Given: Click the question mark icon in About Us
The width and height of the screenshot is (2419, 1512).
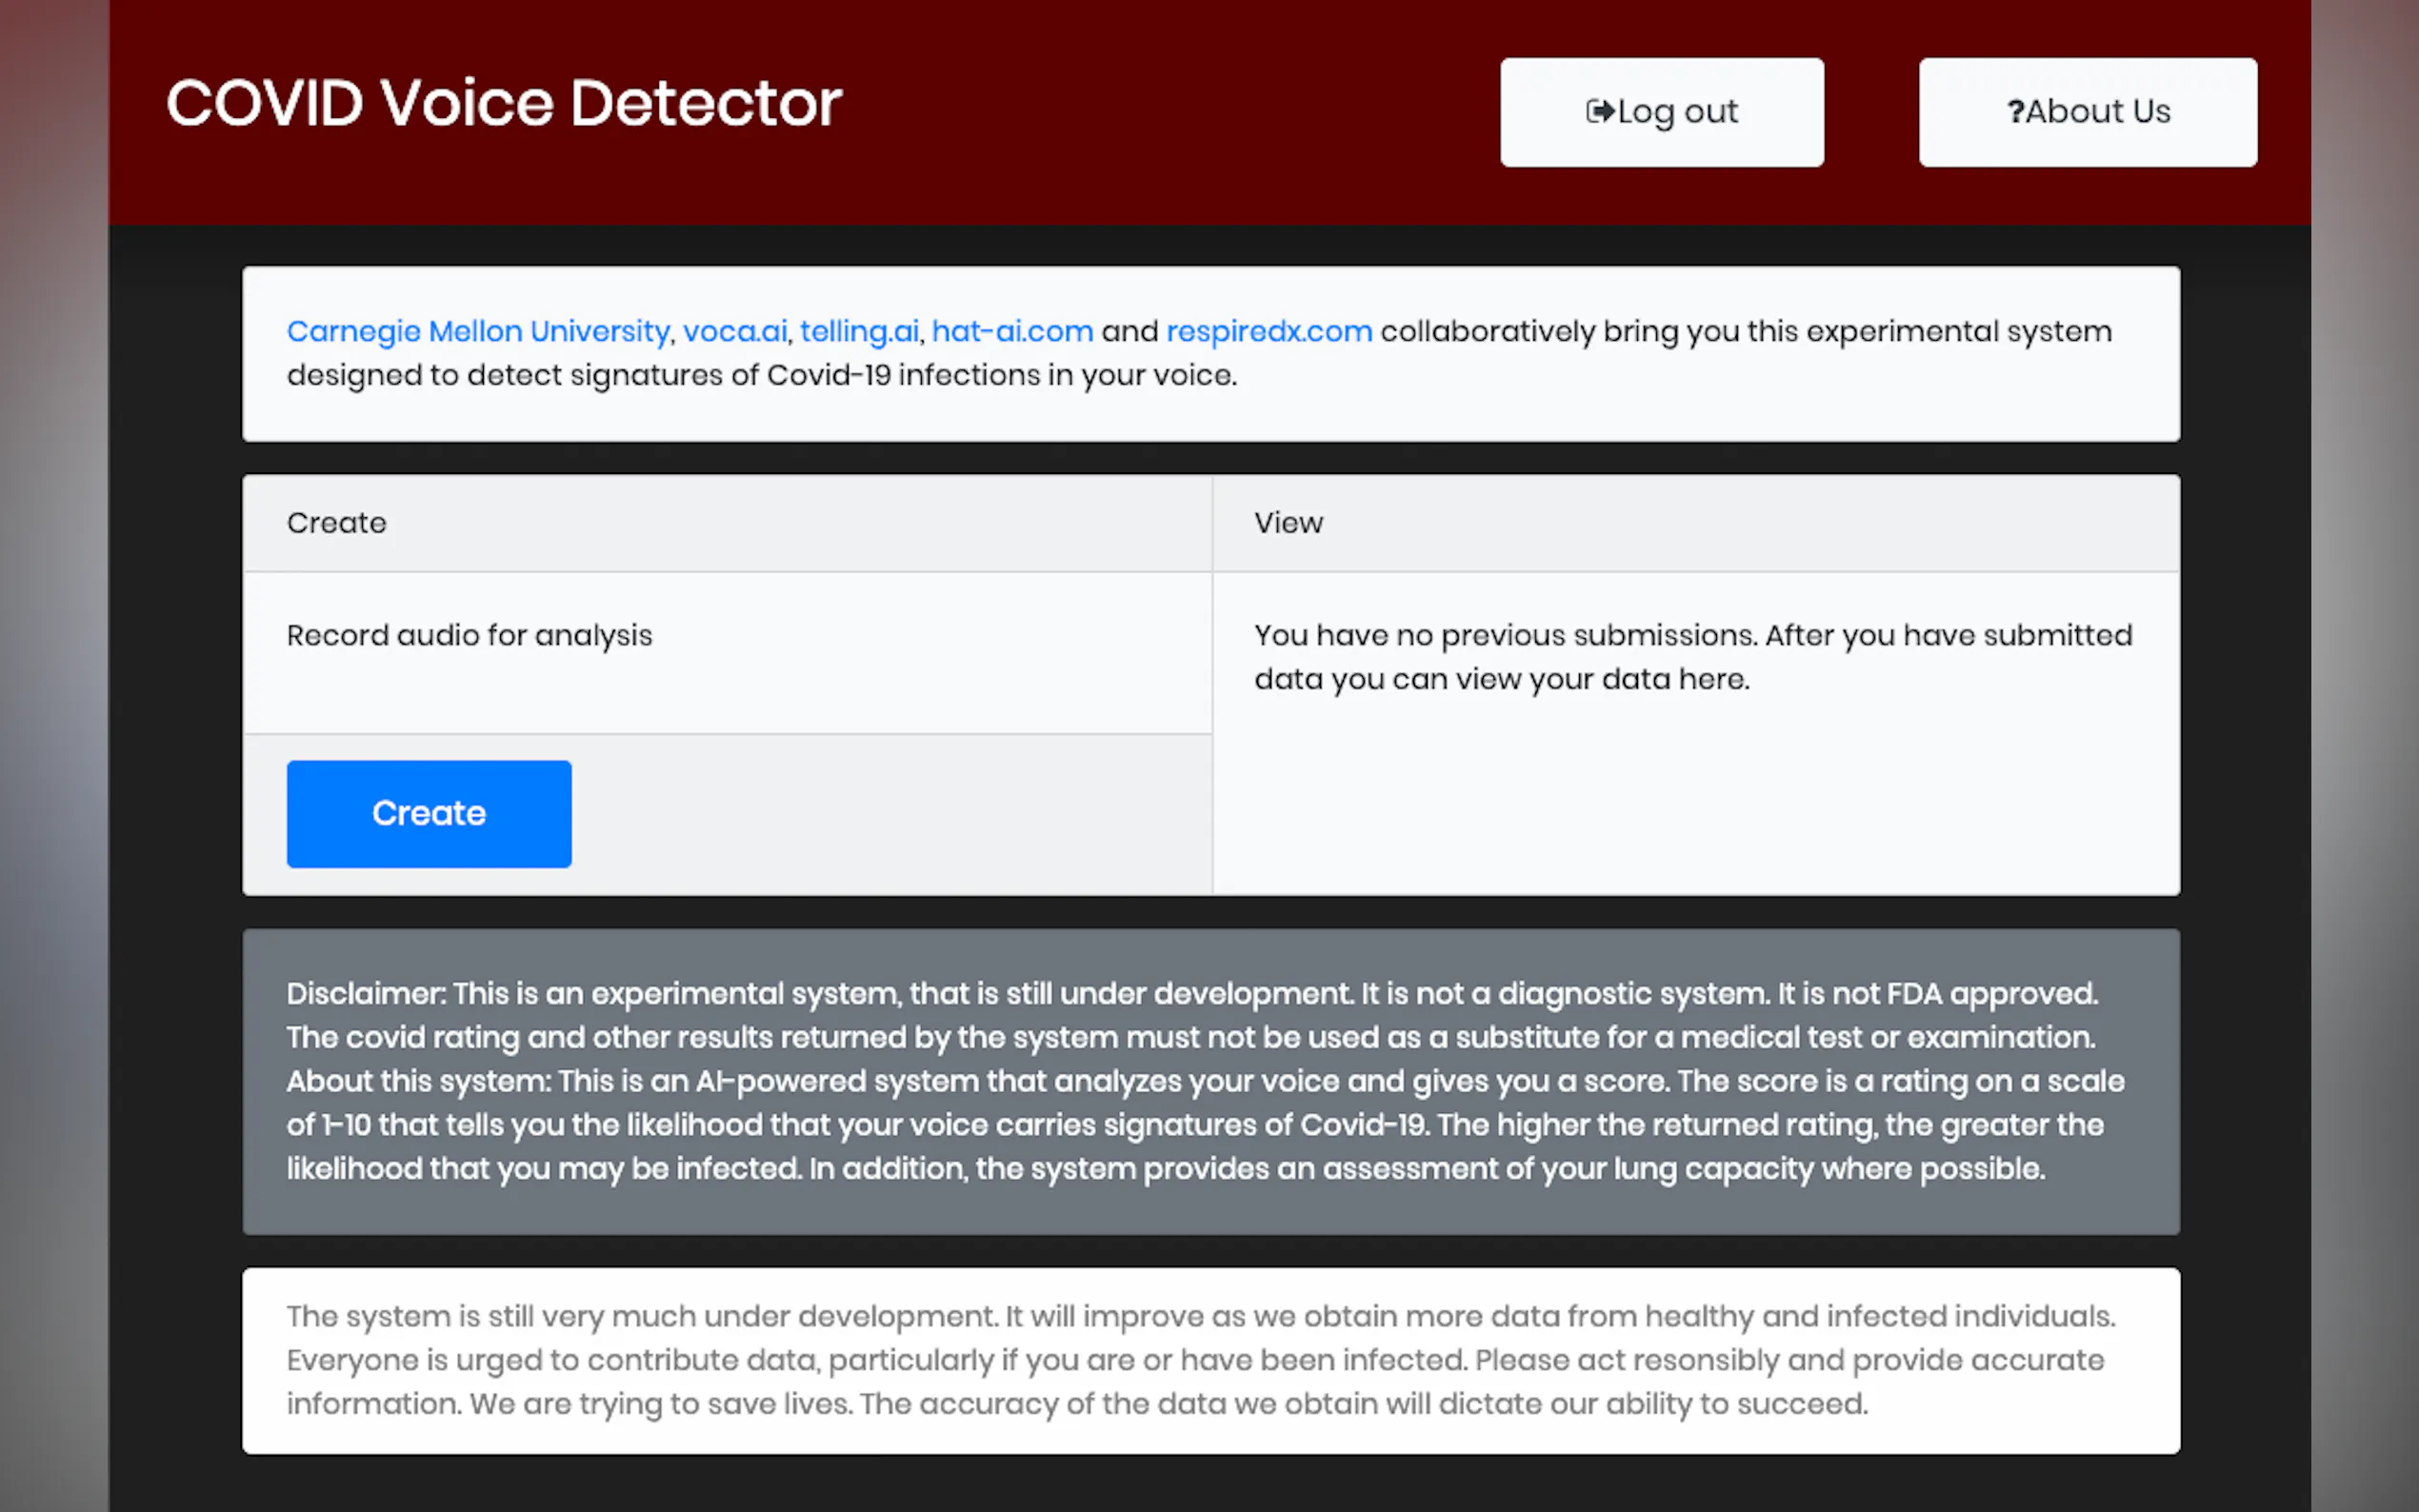Looking at the screenshot, I should 2015,111.
